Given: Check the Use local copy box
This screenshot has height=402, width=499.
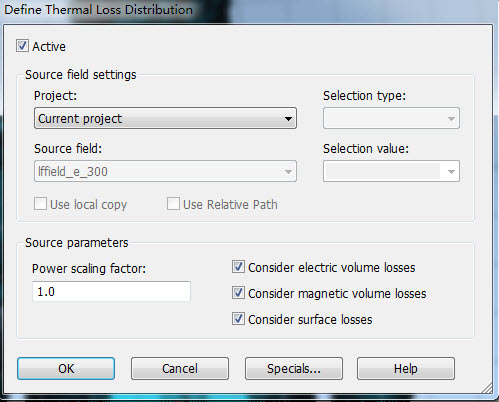Looking at the screenshot, I should (40, 204).
